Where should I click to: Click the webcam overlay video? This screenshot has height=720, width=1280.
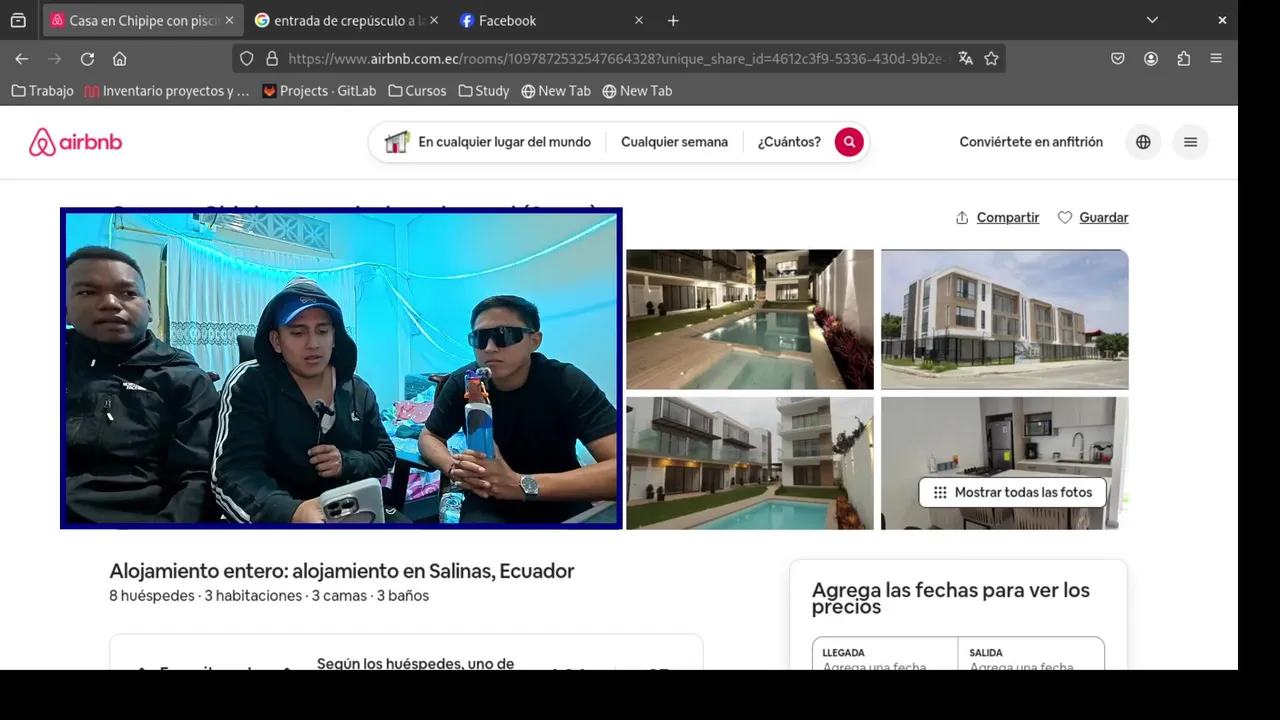tap(341, 368)
